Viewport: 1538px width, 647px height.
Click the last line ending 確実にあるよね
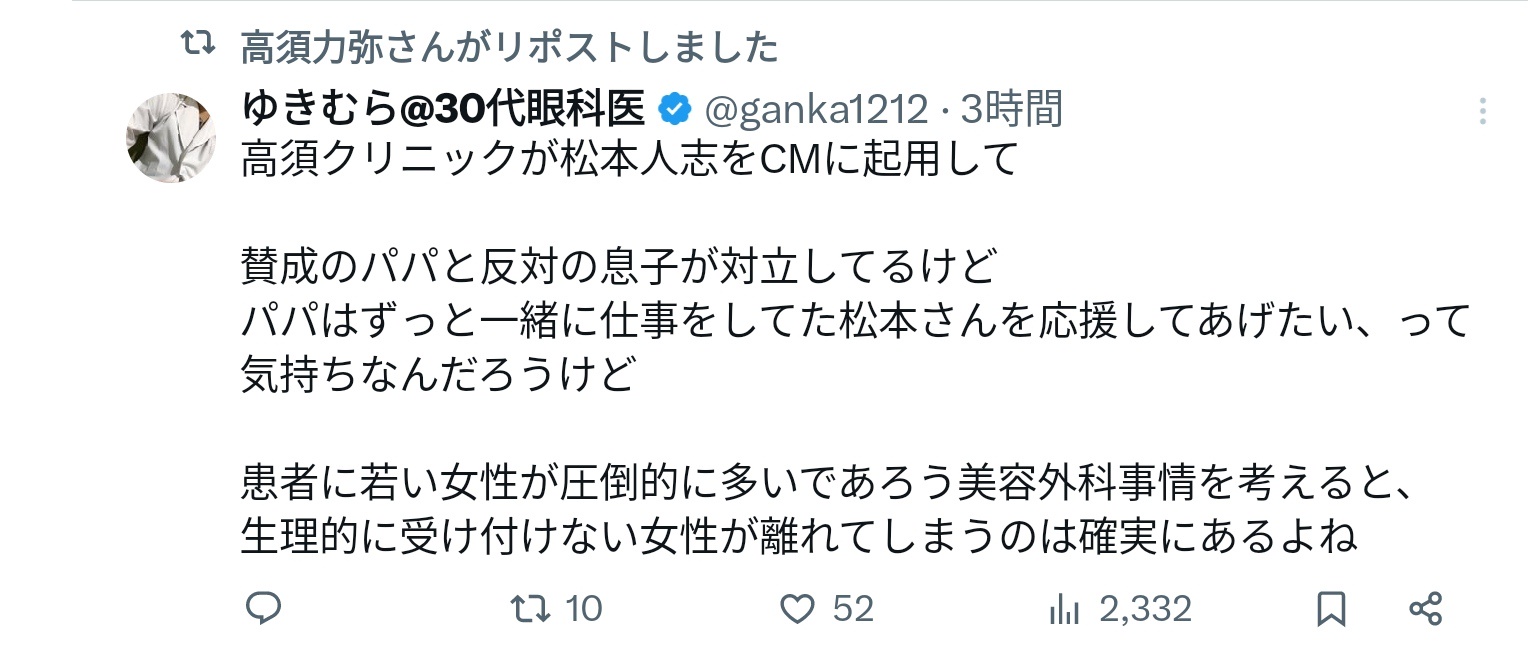pyautogui.click(x=799, y=538)
